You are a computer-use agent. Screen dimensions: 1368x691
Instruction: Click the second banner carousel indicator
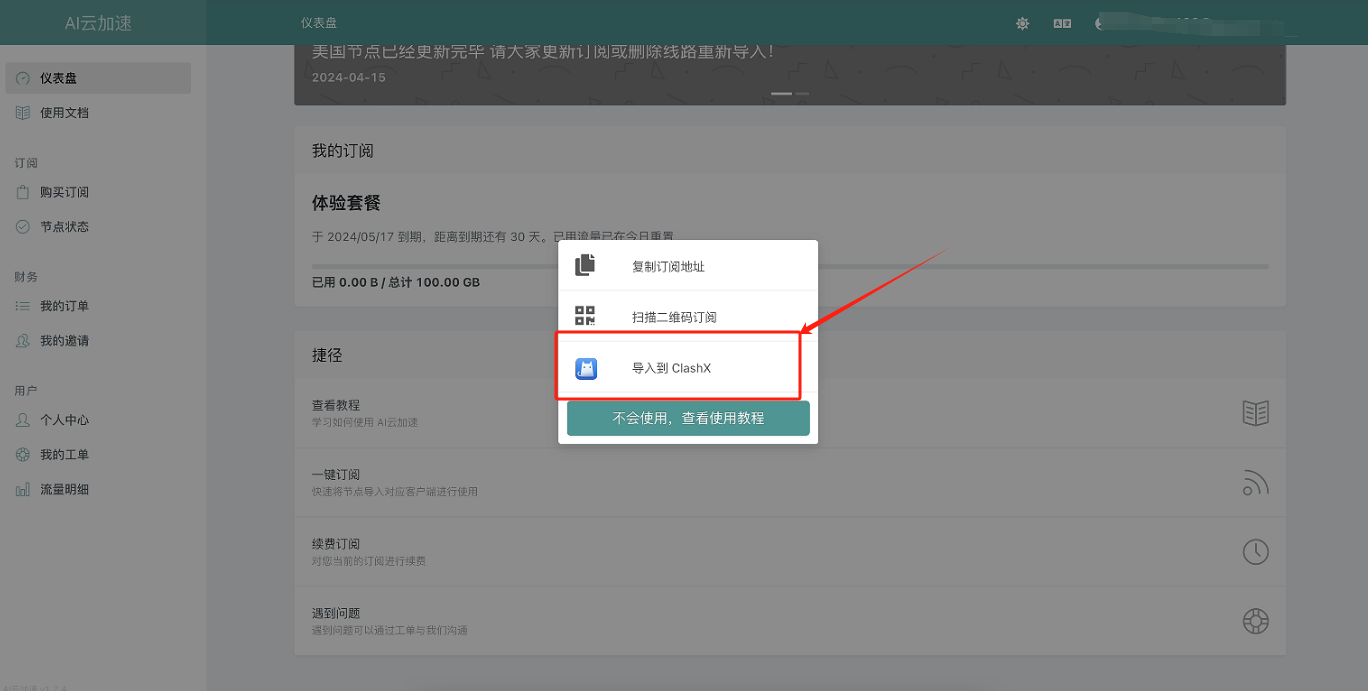802,94
